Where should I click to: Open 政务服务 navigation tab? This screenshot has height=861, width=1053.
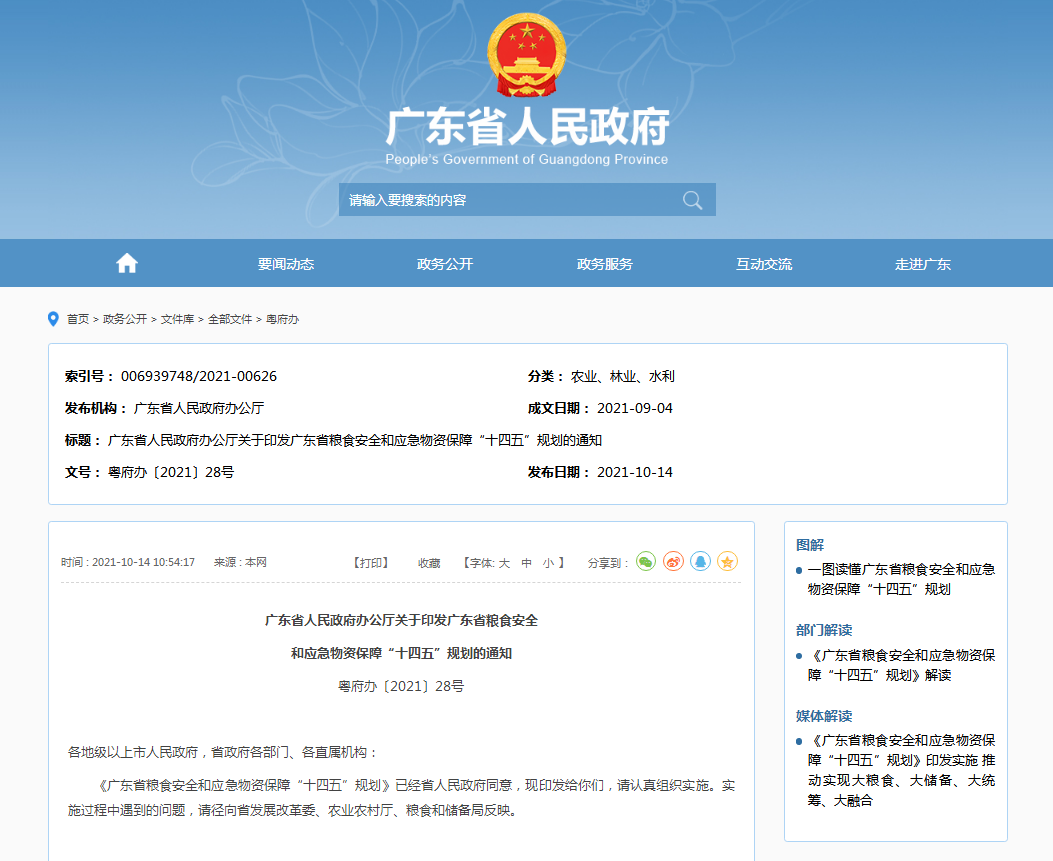pos(605,264)
